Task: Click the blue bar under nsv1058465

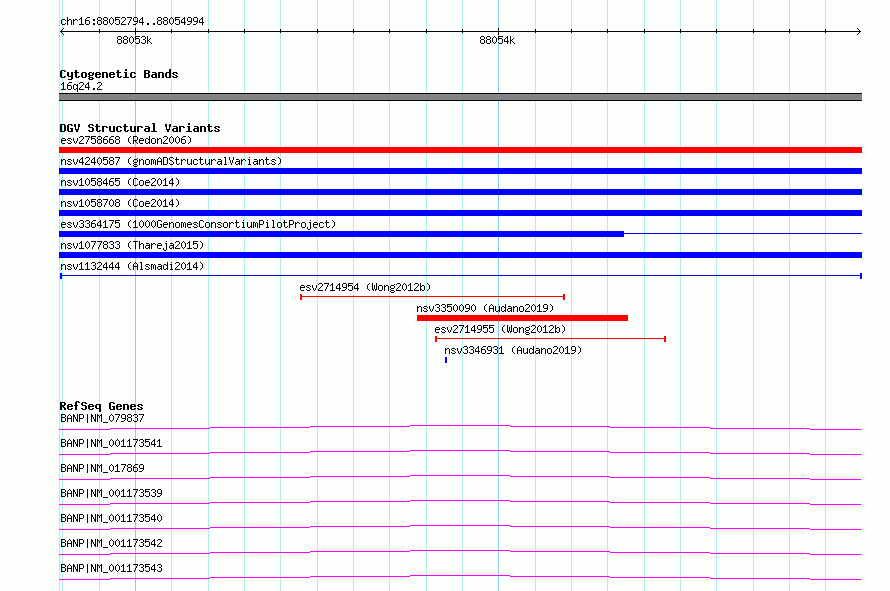Action: point(460,192)
